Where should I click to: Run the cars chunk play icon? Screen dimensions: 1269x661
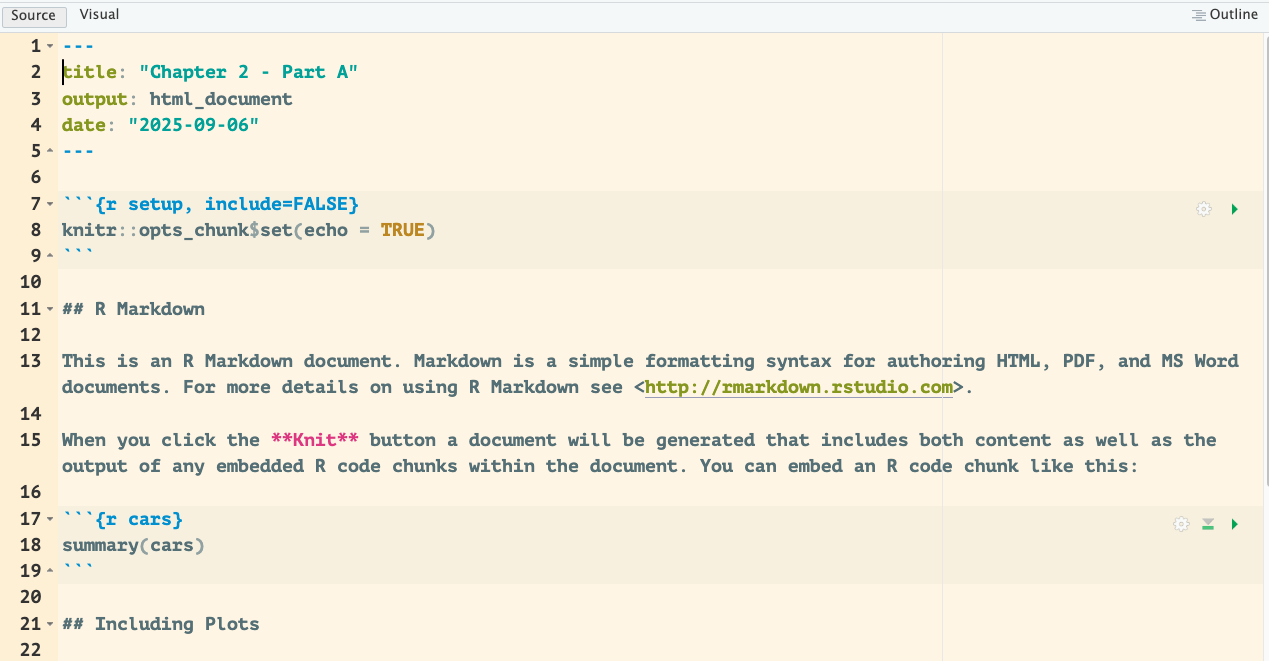[1235, 524]
